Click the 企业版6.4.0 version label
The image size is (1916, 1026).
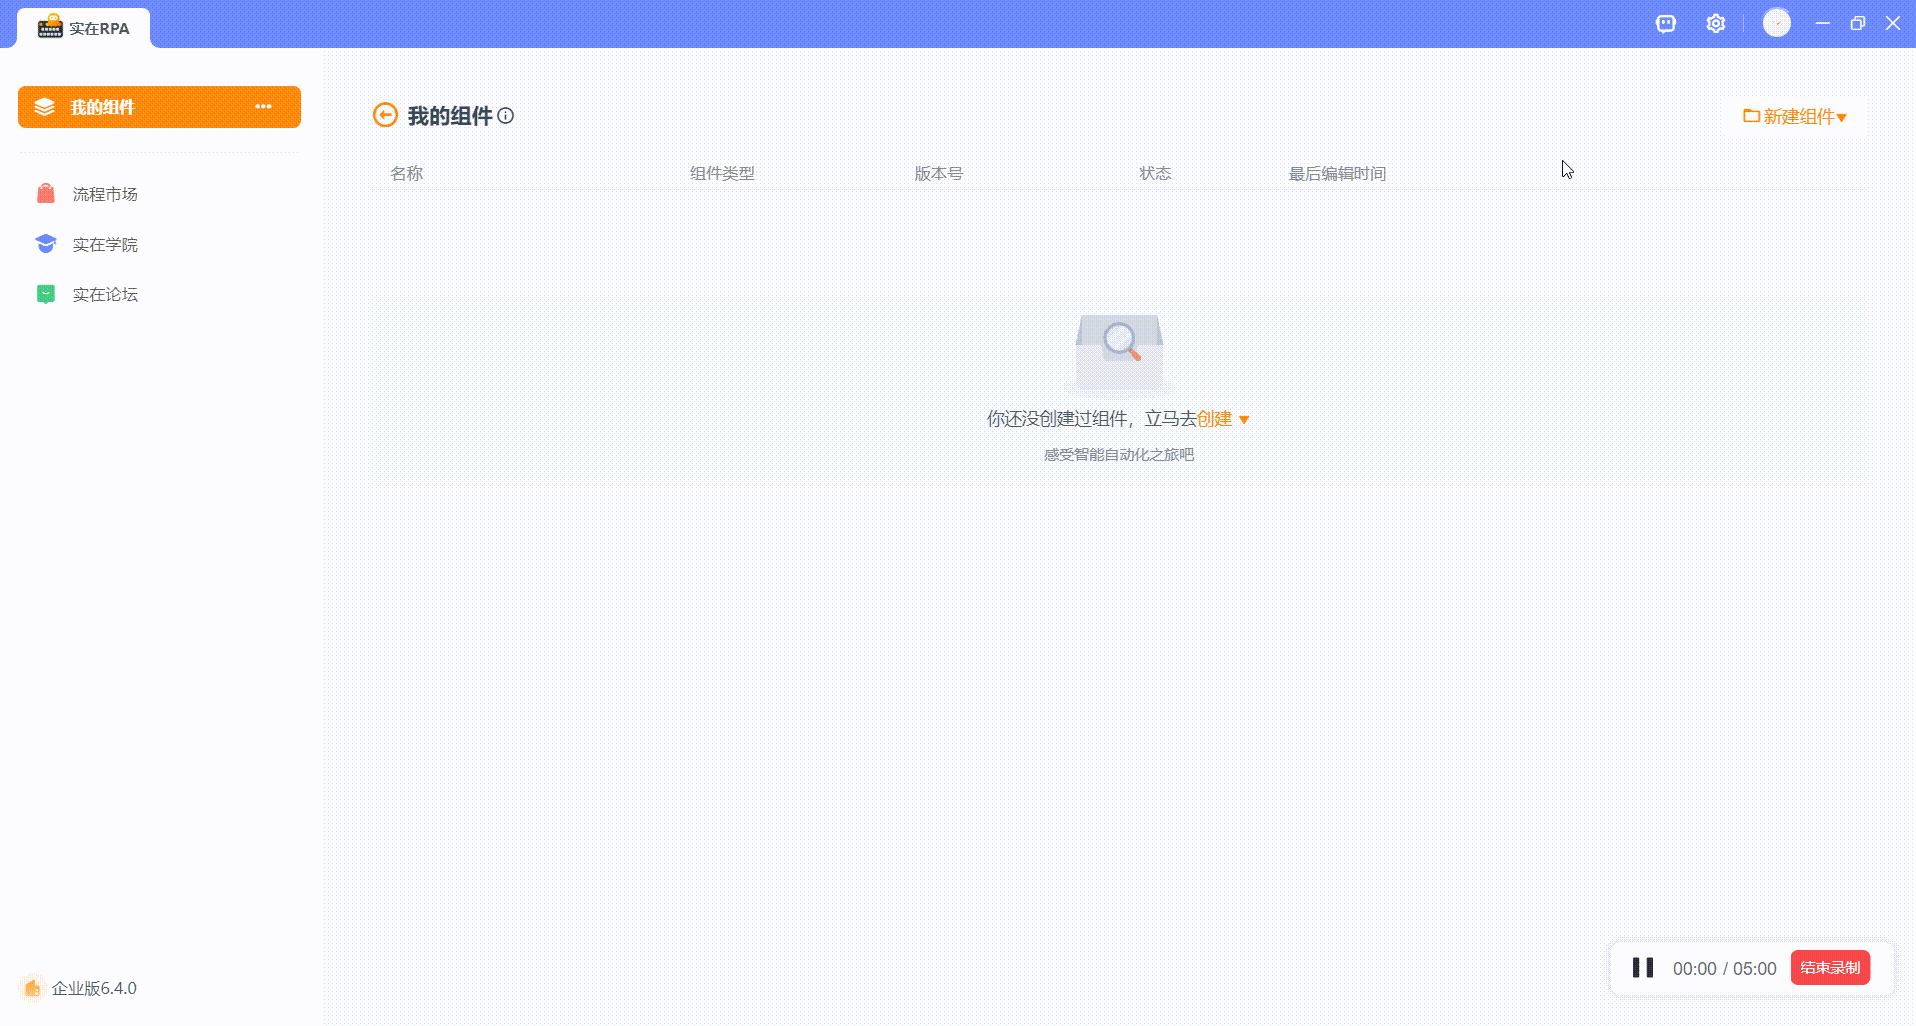(94, 988)
